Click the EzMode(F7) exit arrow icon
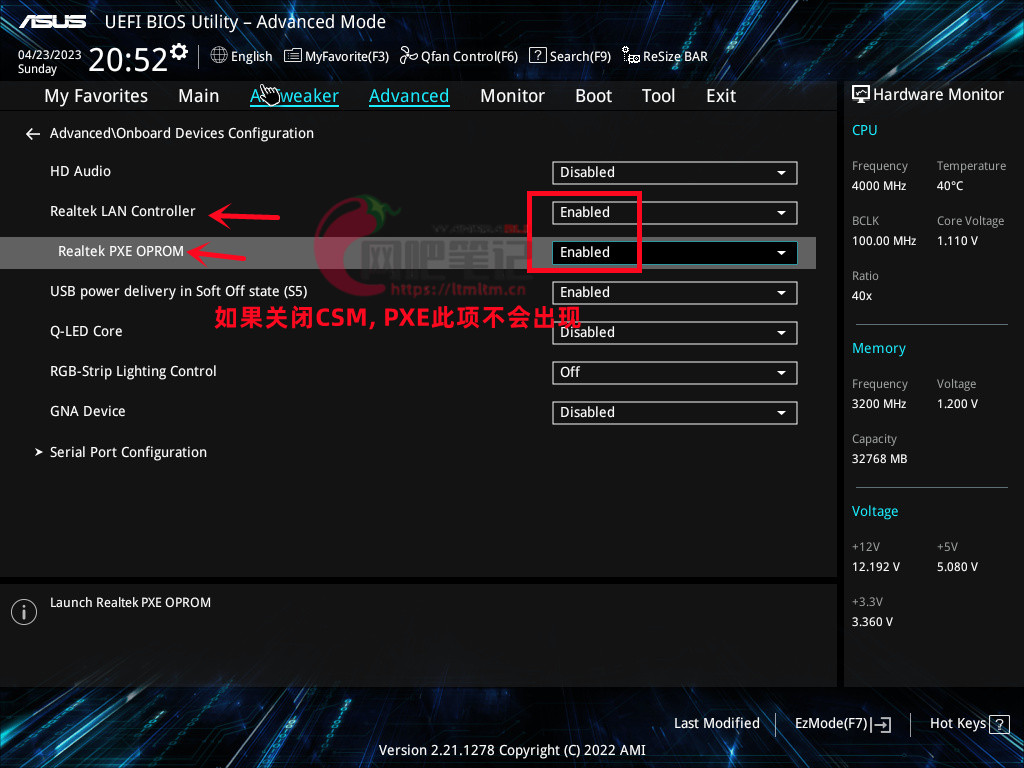 [x=881, y=724]
